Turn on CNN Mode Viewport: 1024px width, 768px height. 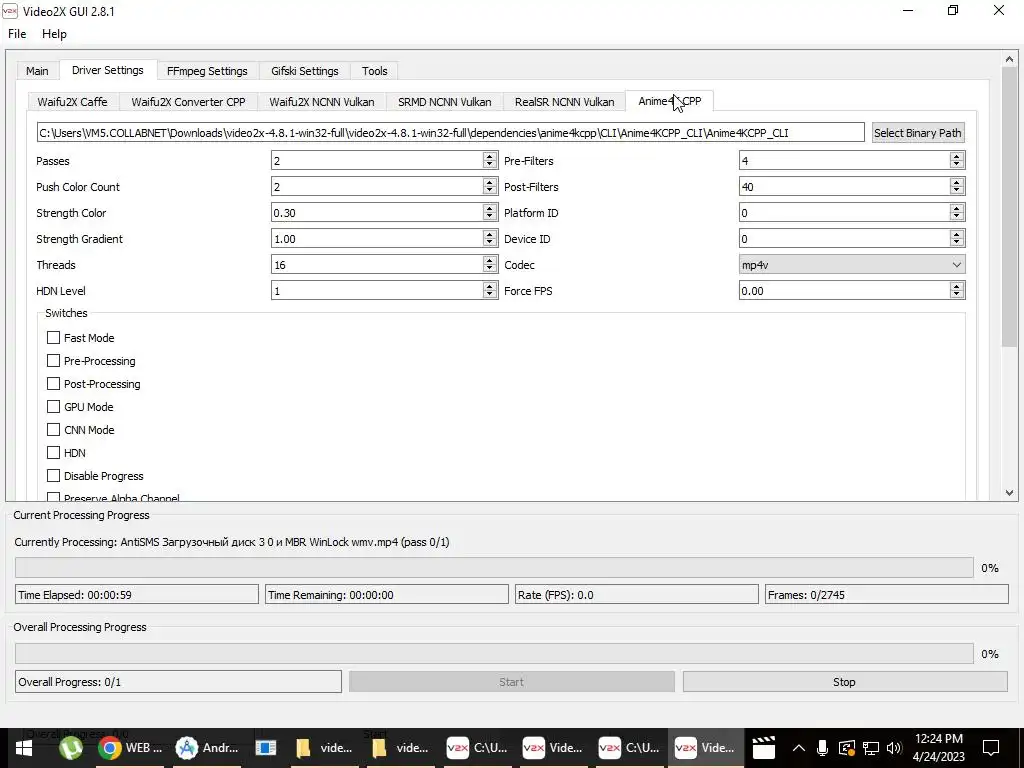(x=54, y=430)
